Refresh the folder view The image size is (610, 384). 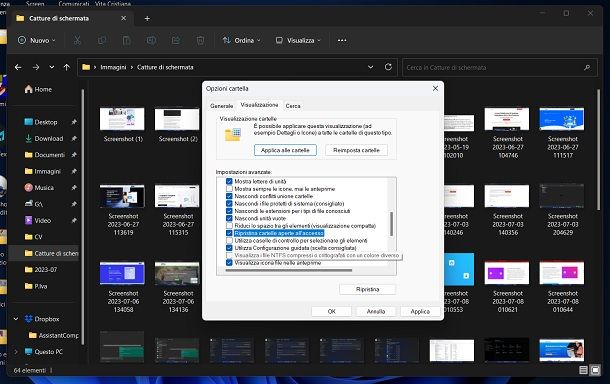pyautogui.click(x=388, y=67)
